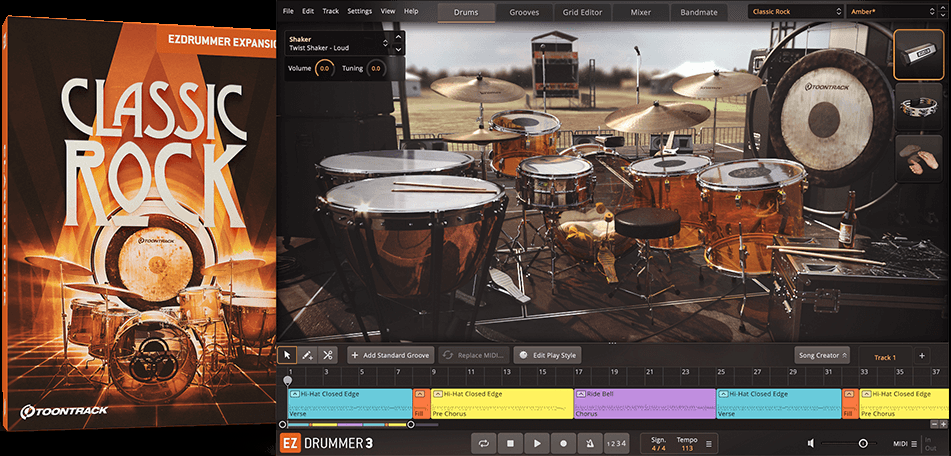951x456 pixels.
Task: Toggle the 1234 count-in
Action: pos(616,444)
